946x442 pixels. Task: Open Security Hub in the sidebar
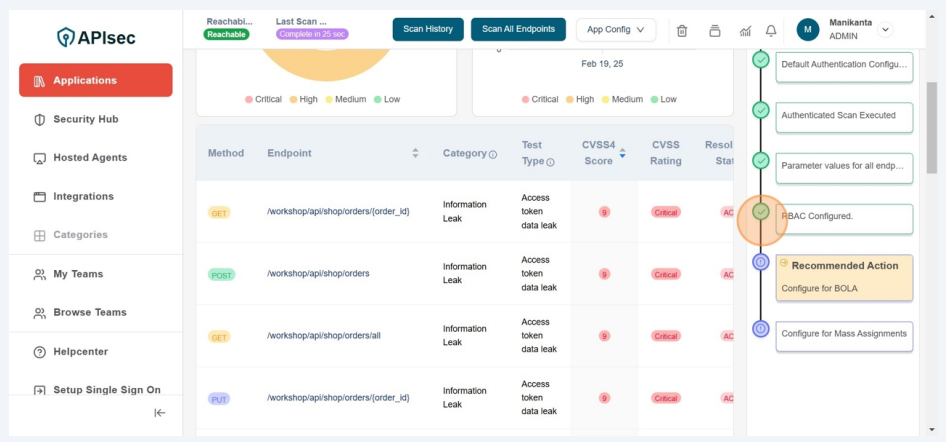coord(85,119)
